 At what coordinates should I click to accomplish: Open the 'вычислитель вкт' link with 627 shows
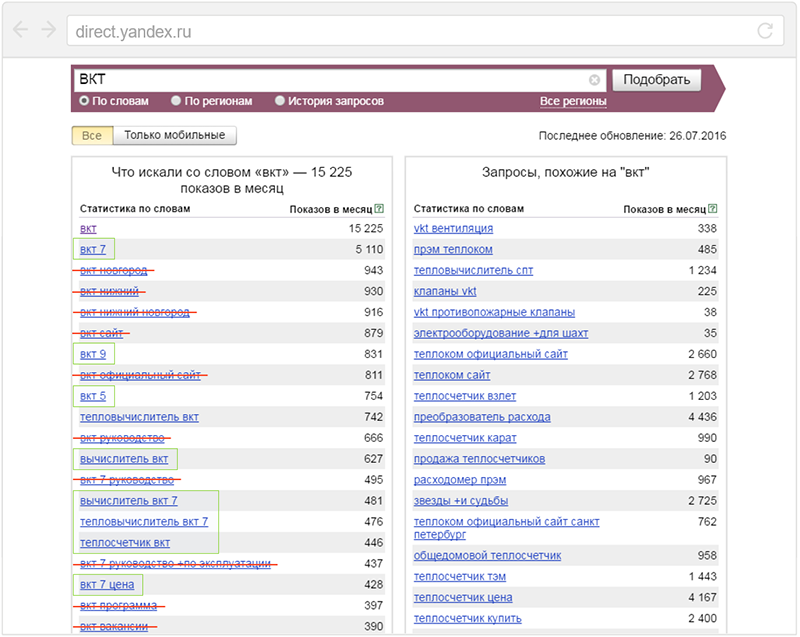point(124,458)
